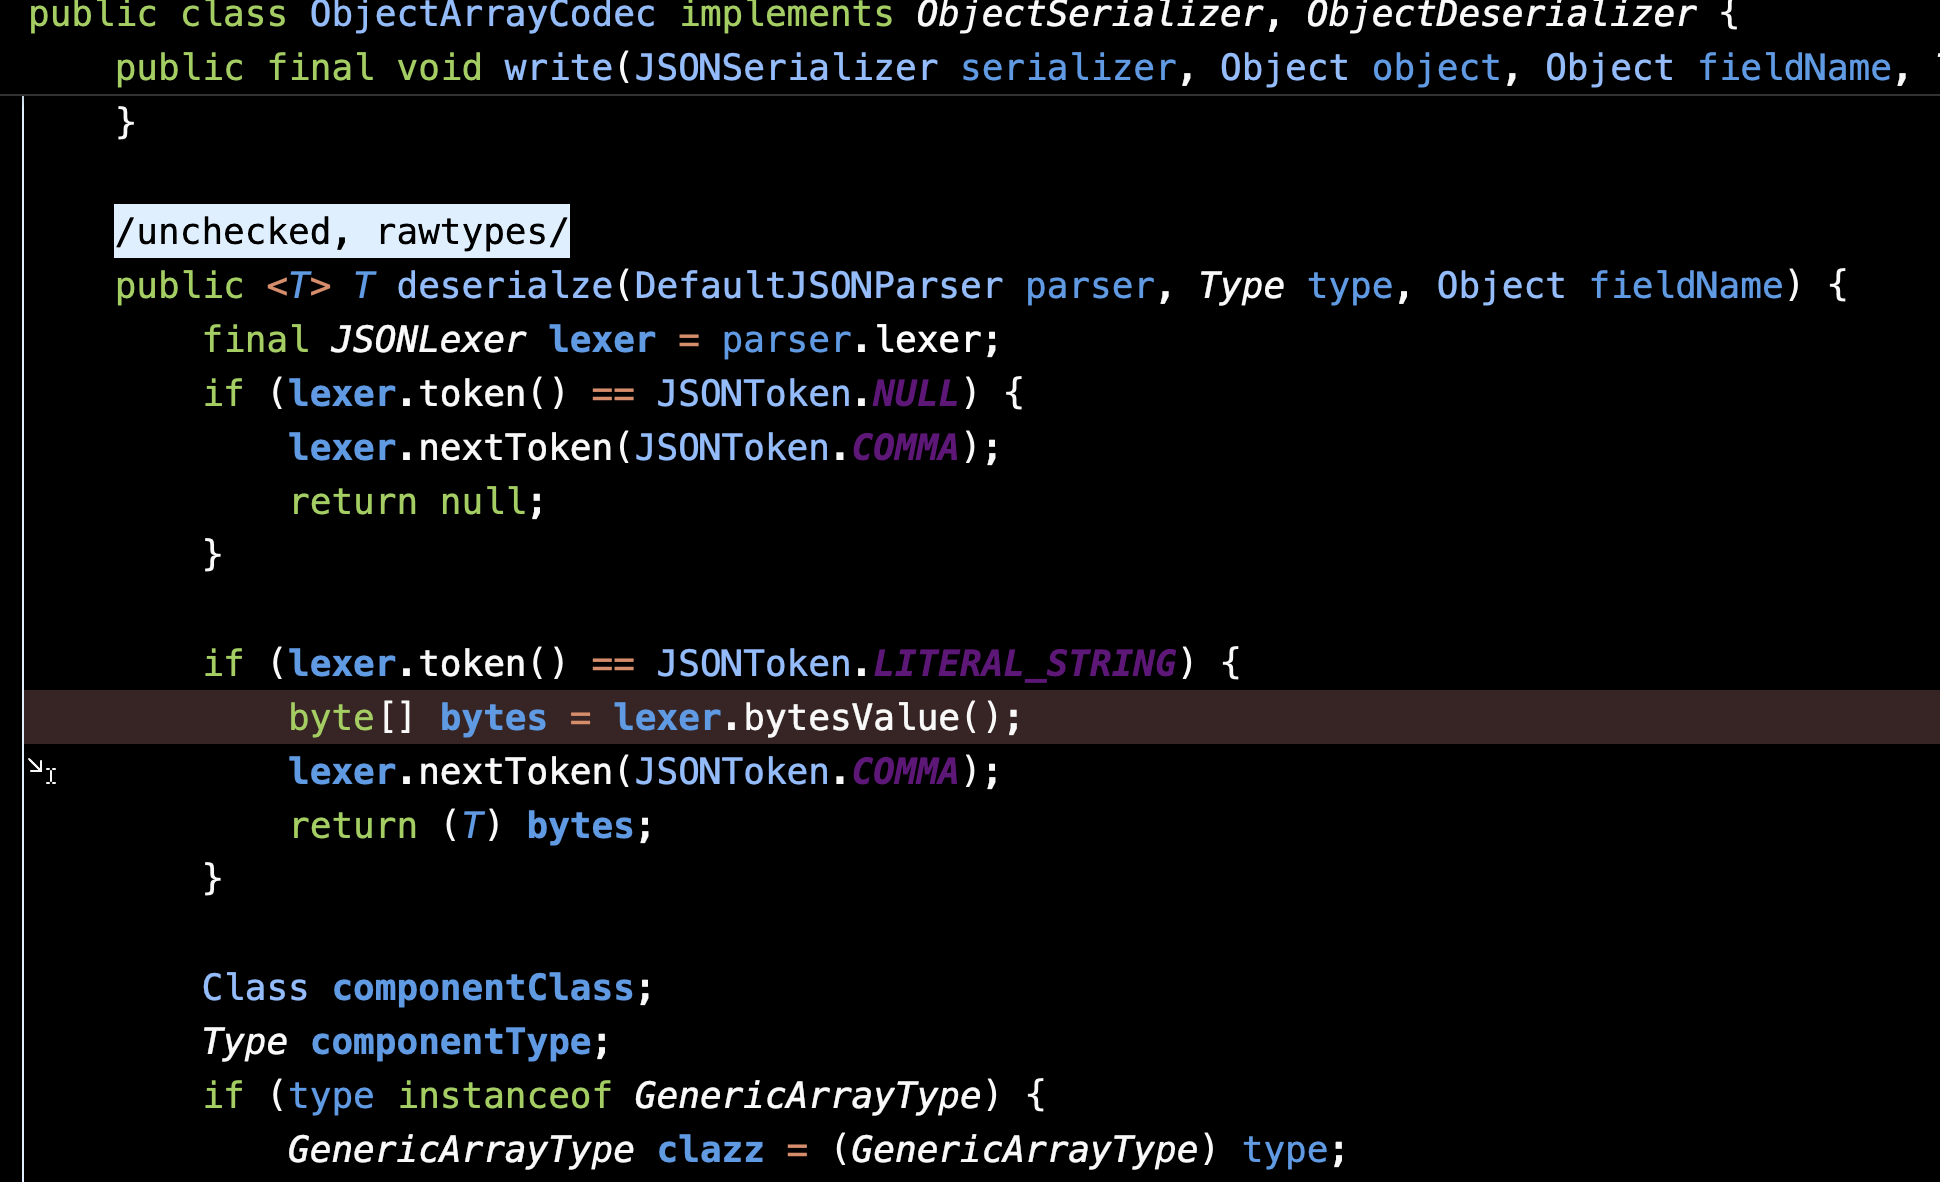Viewport: 1940px width, 1182px height.
Task: Click the componentClass variable
Action: tap(483, 988)
